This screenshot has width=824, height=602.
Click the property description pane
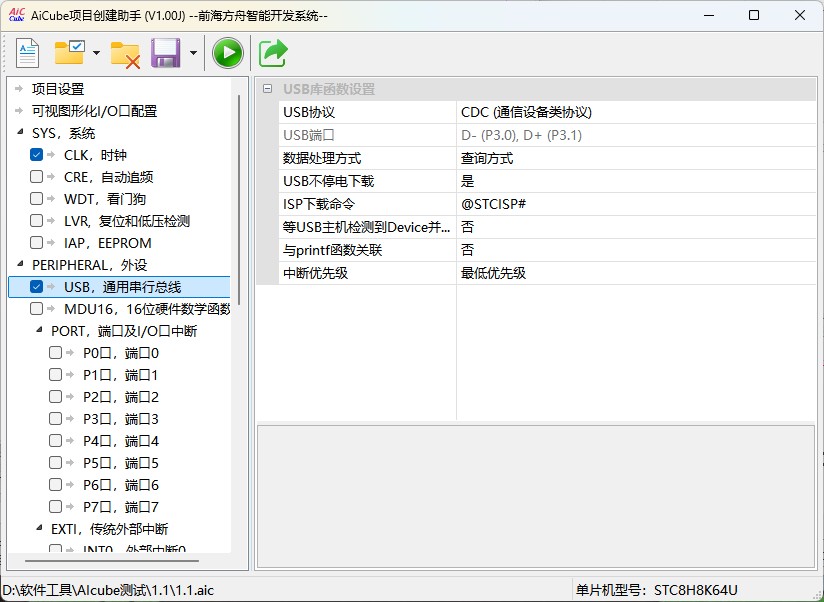tap(535, 496)
